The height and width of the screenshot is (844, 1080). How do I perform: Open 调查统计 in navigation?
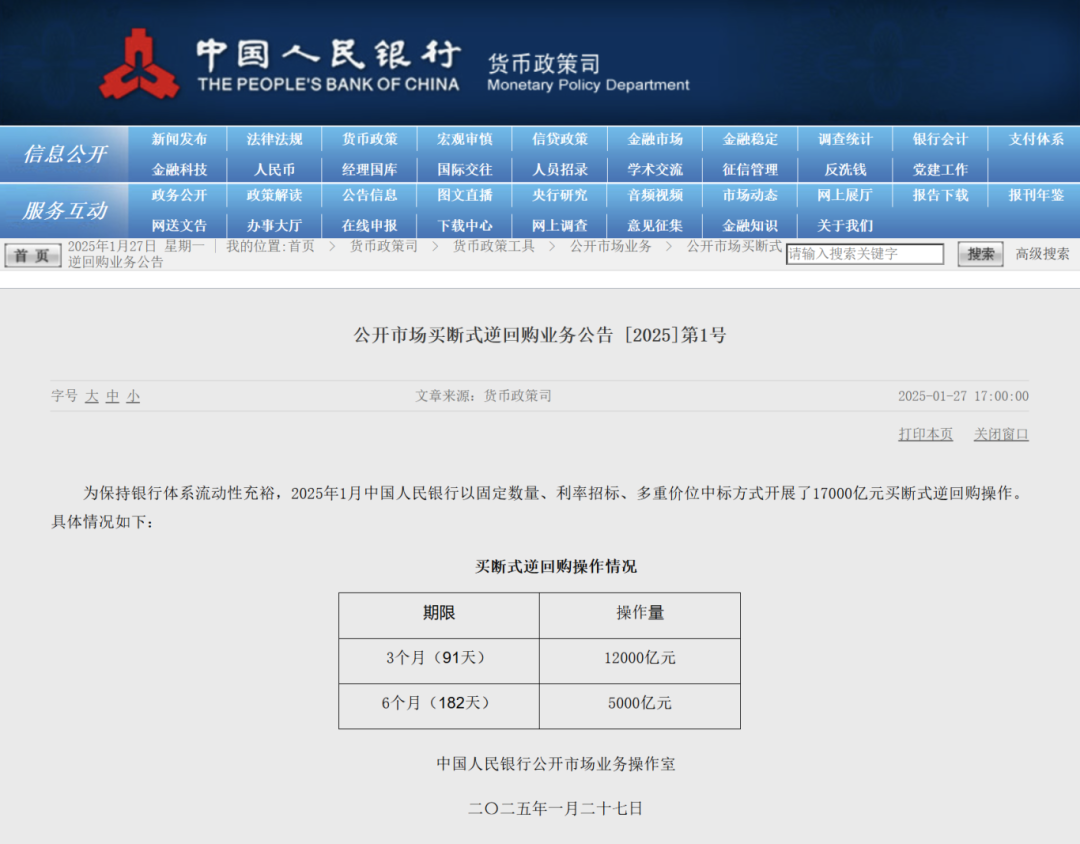[x=845, y=140]
